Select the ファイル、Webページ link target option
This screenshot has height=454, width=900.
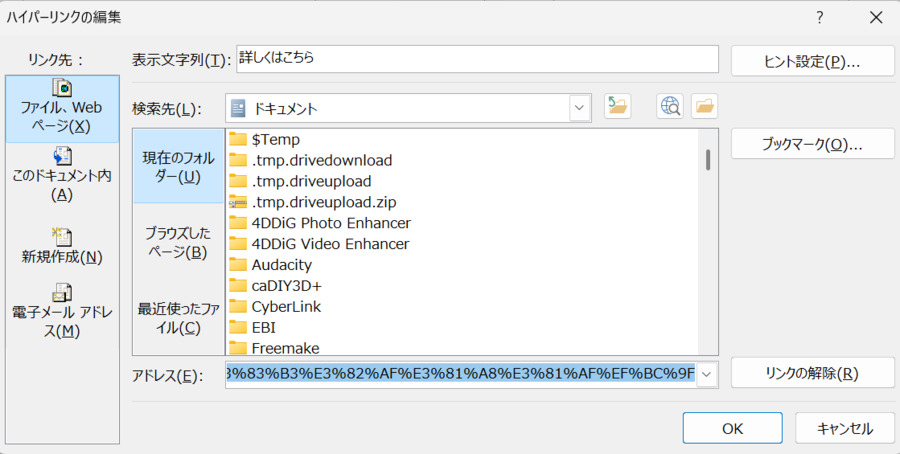tap(62, 109)
